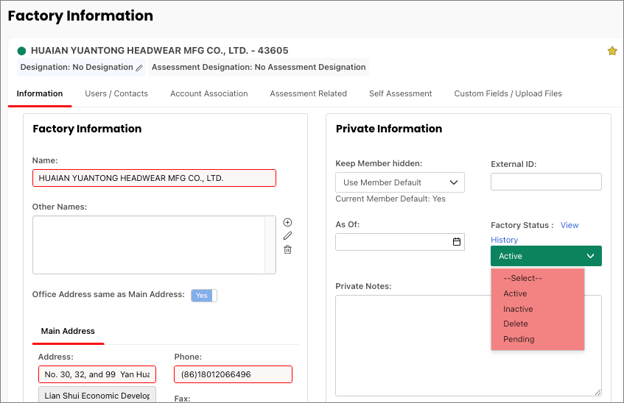The image size is (624, 403).
Task: Click the Address field with No. 30
Action: tap(97, 374)
